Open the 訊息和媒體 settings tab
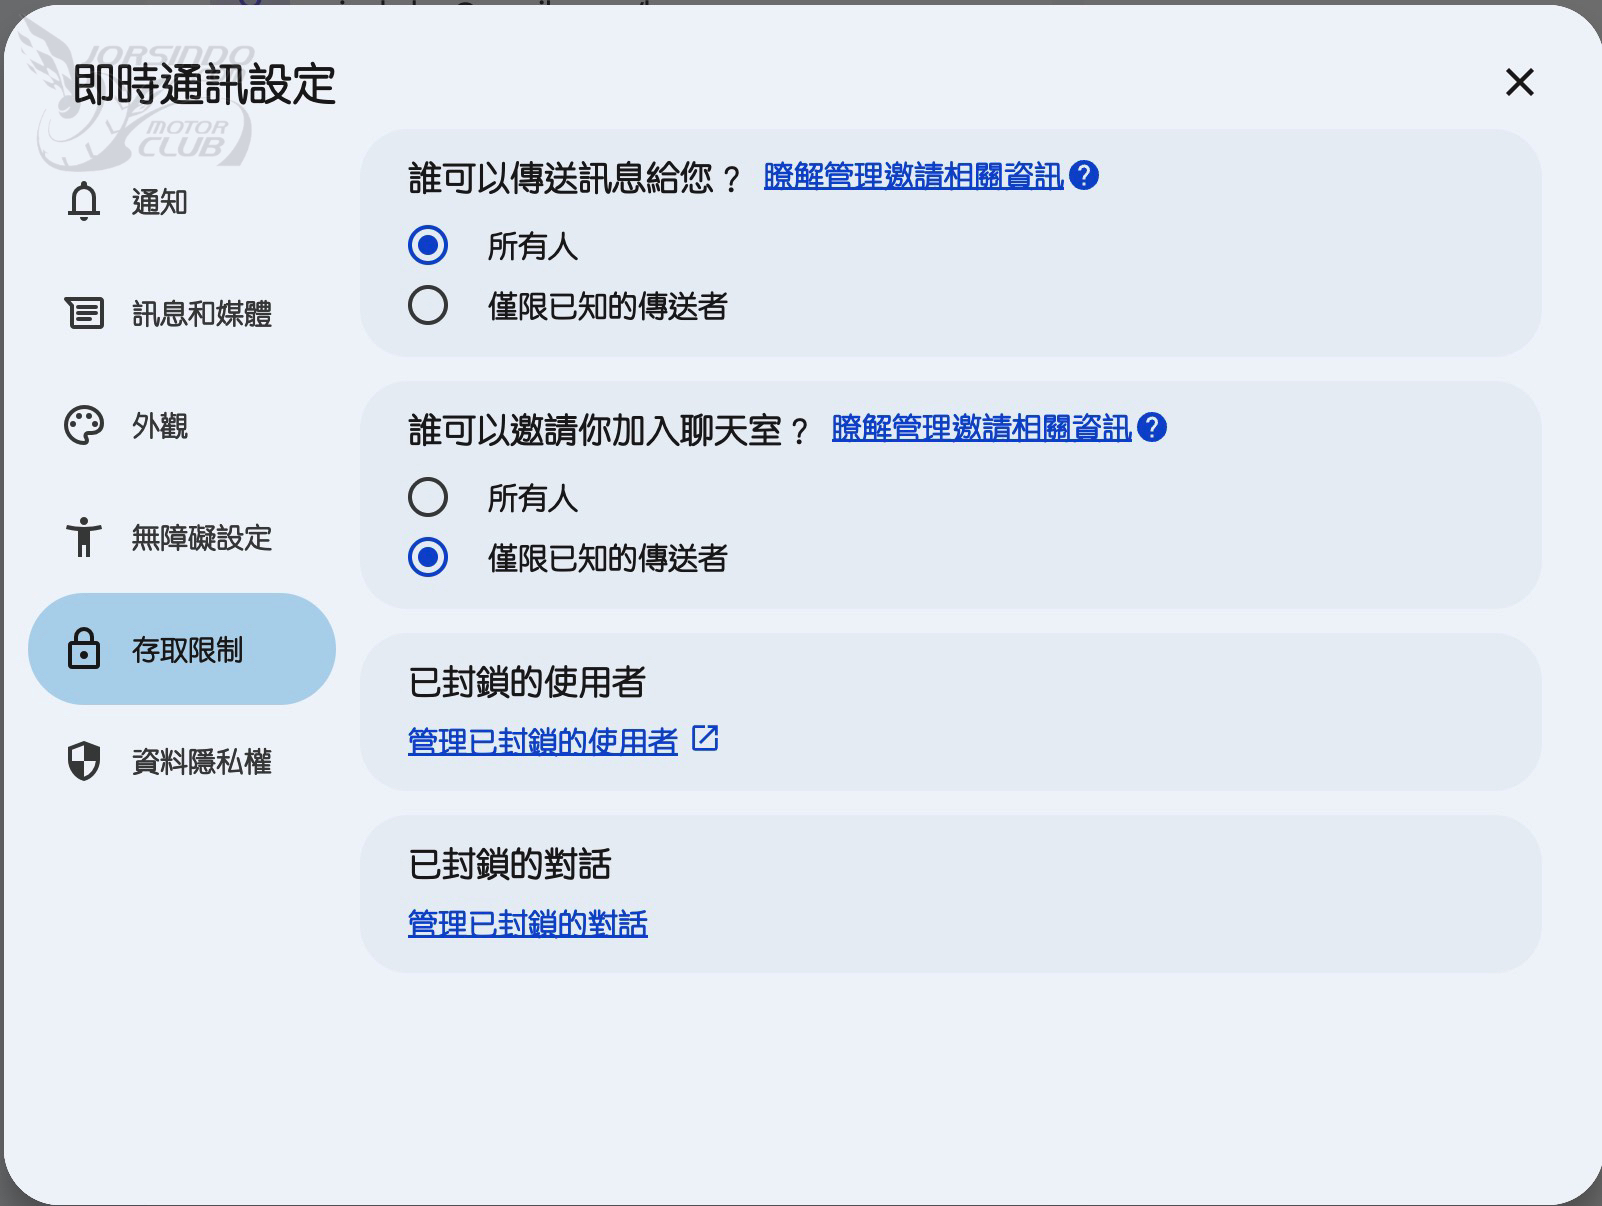The height and width of the screenshot is (1206, 1602). click(182, 313)
